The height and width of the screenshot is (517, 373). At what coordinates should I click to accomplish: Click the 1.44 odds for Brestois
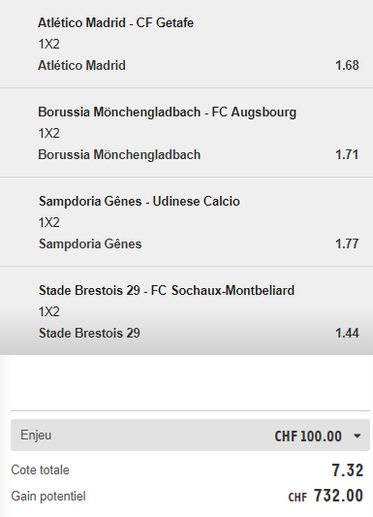click(x=347, y=333)
